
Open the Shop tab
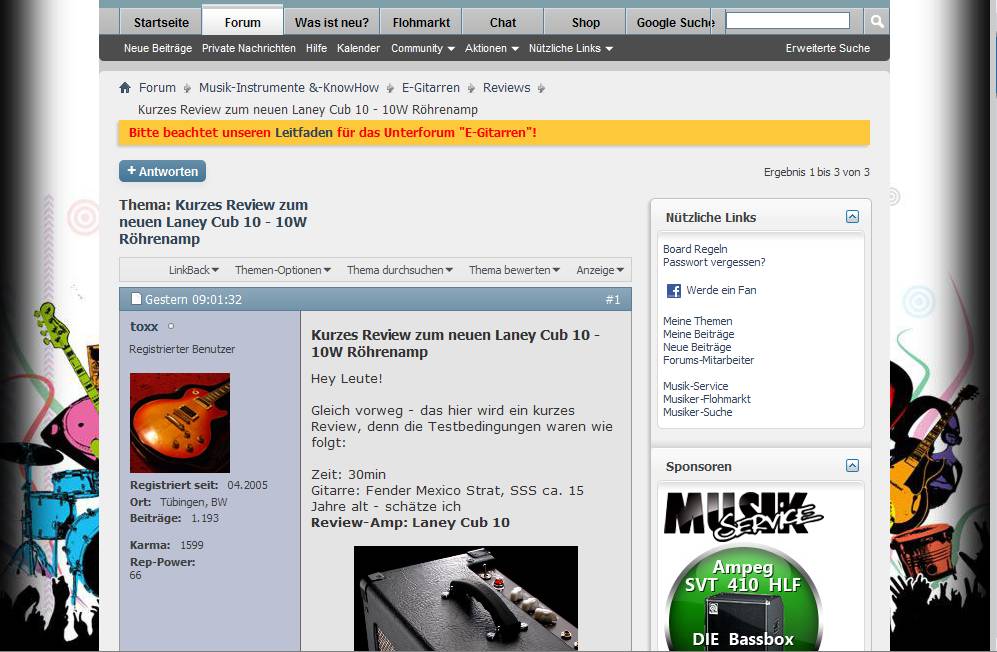click(585, 22)
